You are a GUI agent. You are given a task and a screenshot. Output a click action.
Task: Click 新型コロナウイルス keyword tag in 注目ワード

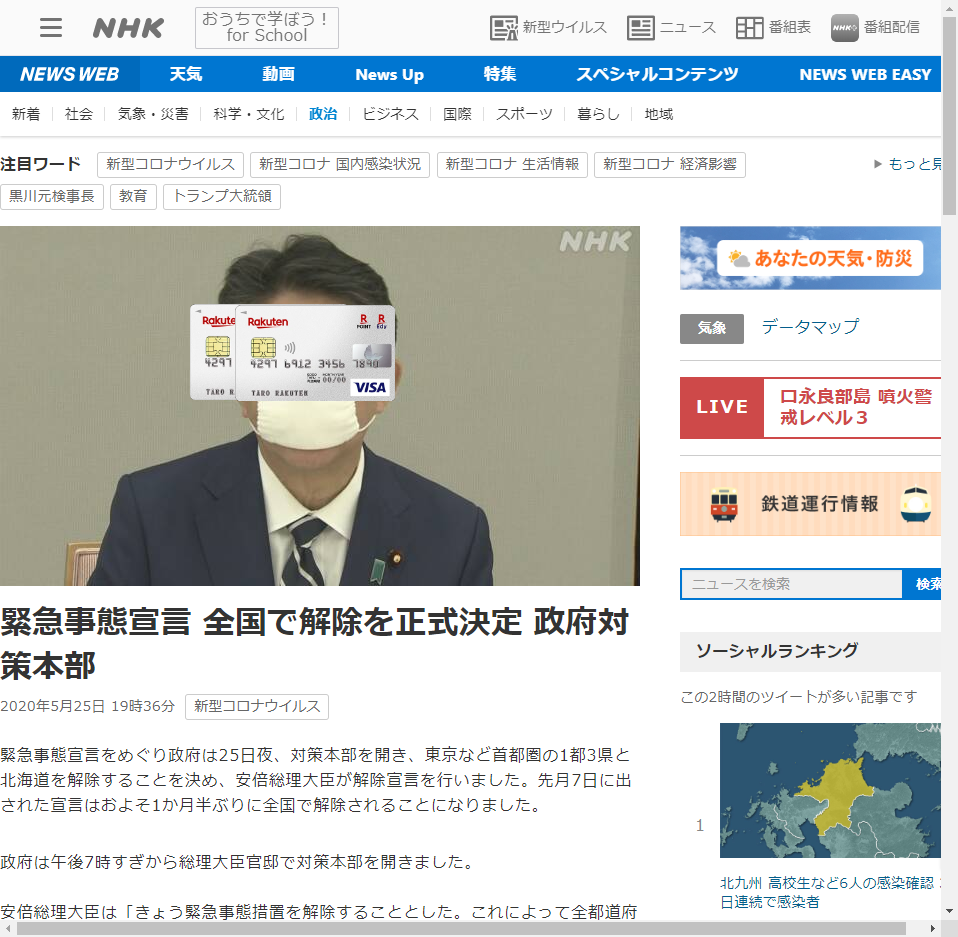[x=170, y=164]
